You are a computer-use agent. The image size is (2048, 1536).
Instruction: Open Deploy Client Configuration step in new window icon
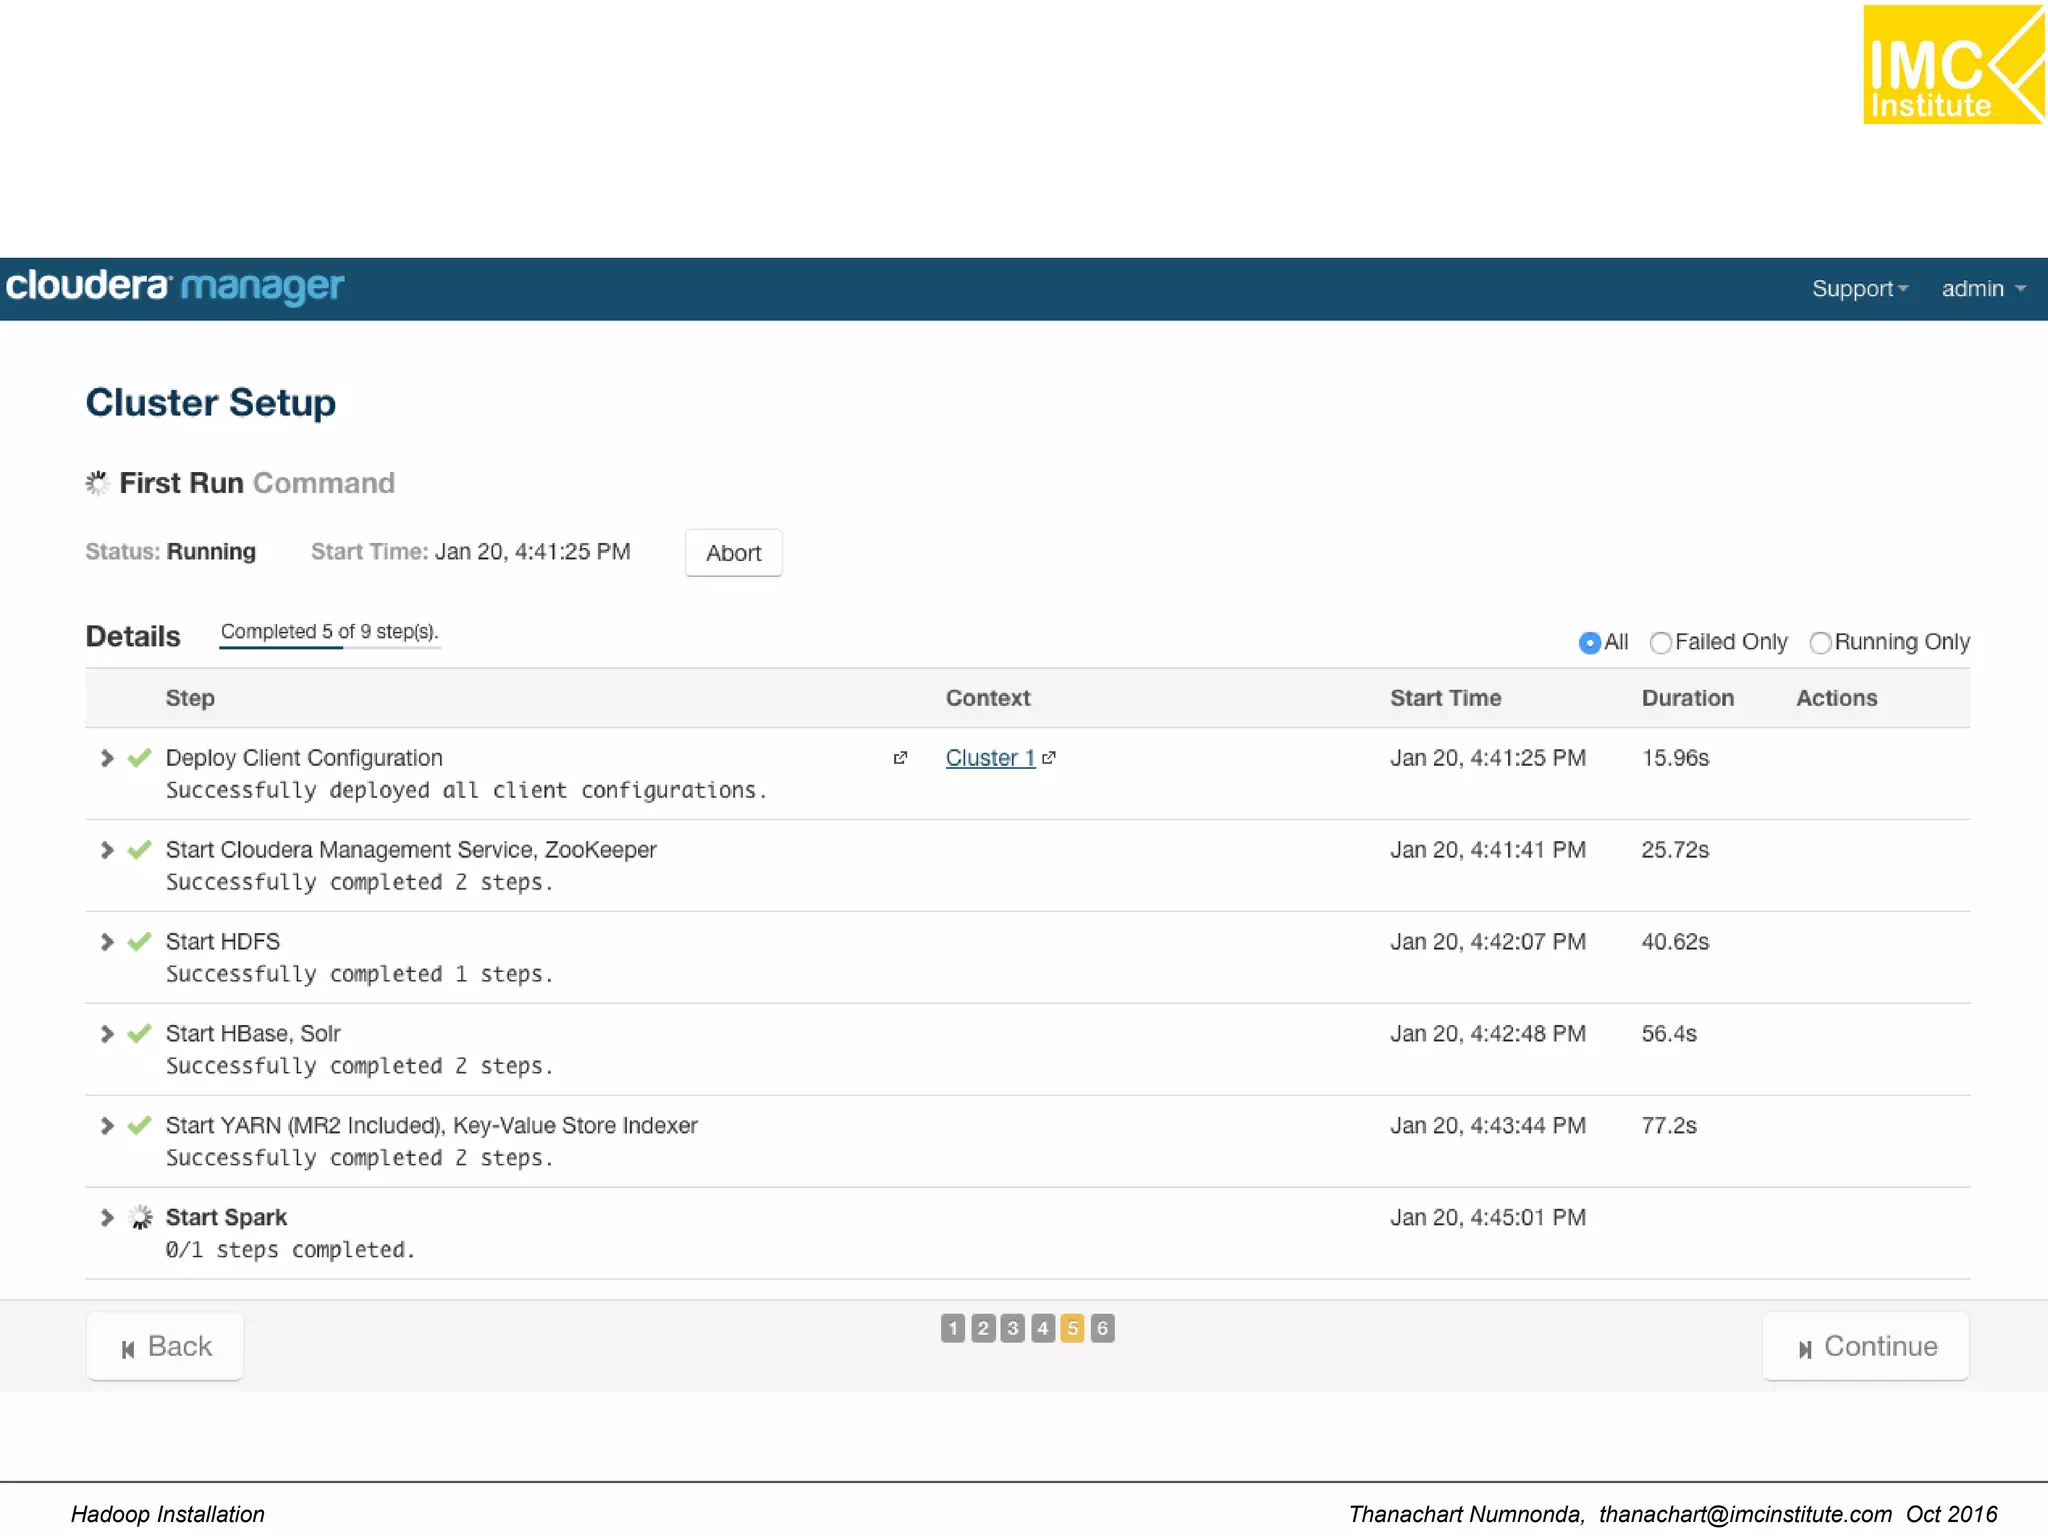click(x=900, y=758)
